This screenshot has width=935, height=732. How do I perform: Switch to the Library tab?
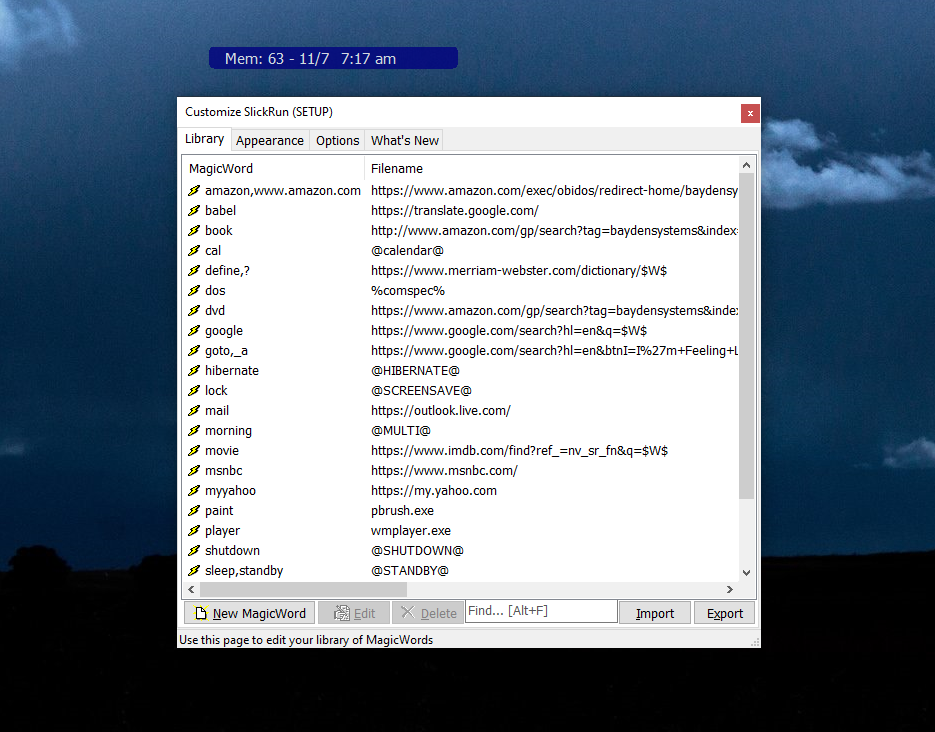click(x=205, y=139)
